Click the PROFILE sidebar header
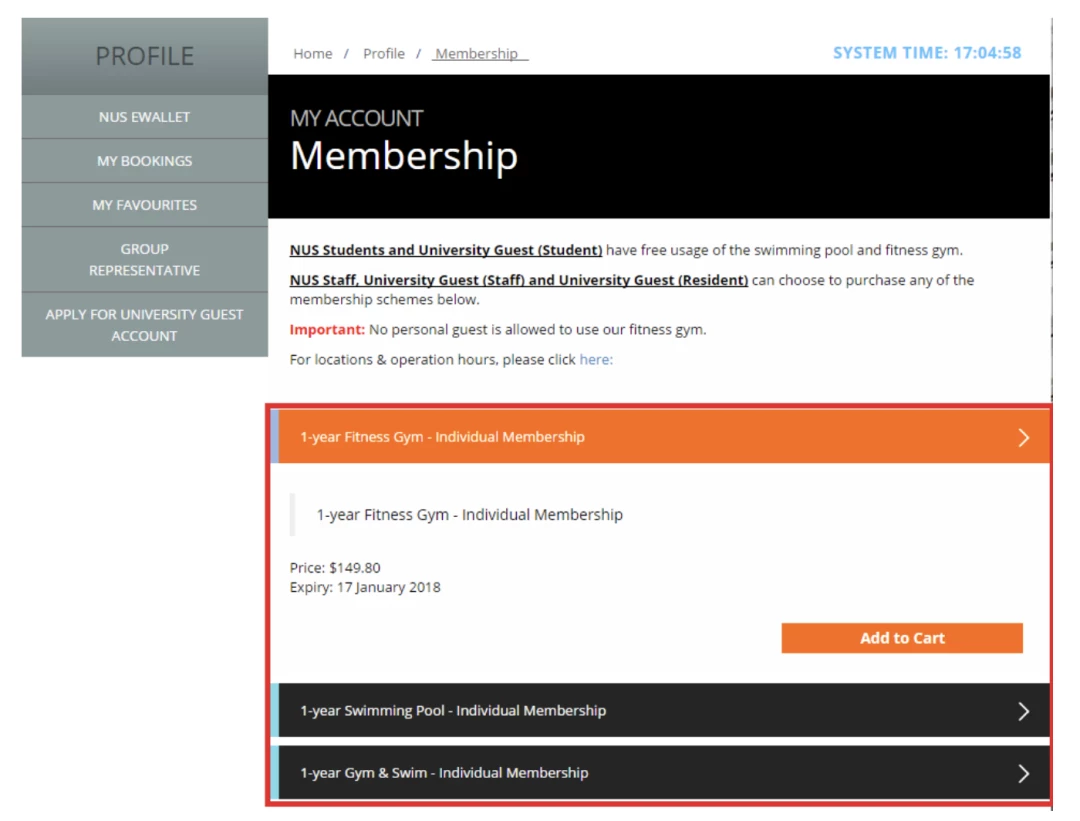Viewport: 1080px width, 821px height. [145, 56]
